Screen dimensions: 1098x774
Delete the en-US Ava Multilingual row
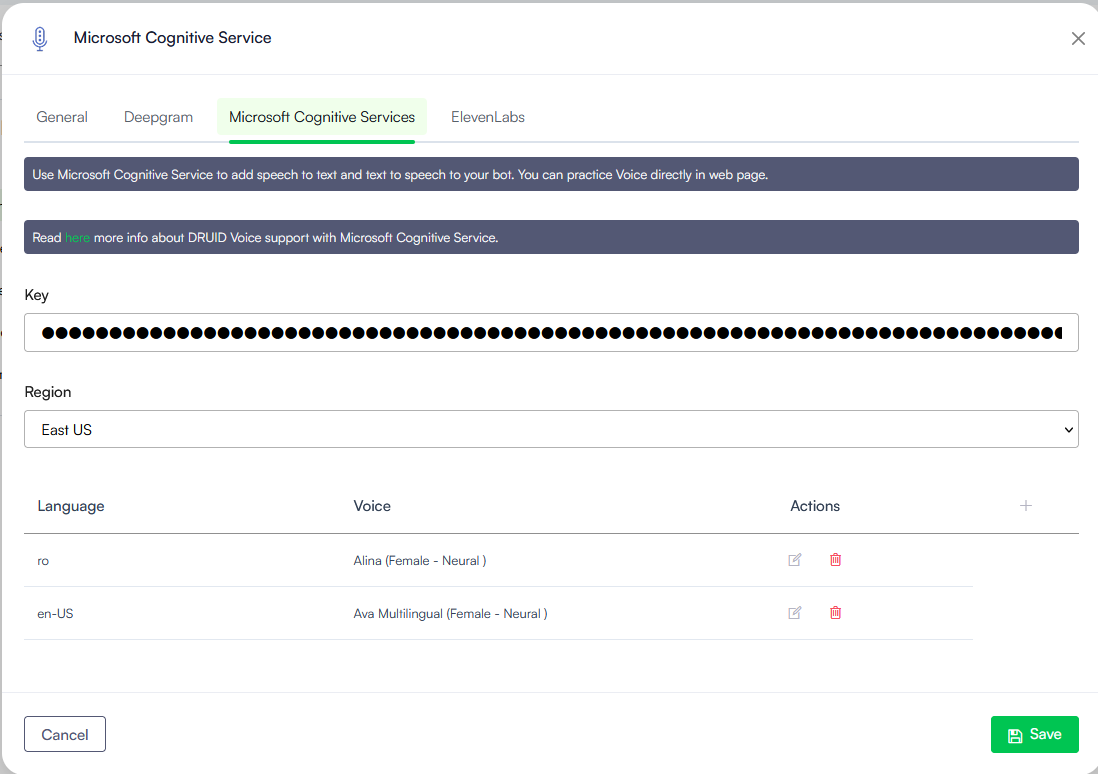pos(836,613)
